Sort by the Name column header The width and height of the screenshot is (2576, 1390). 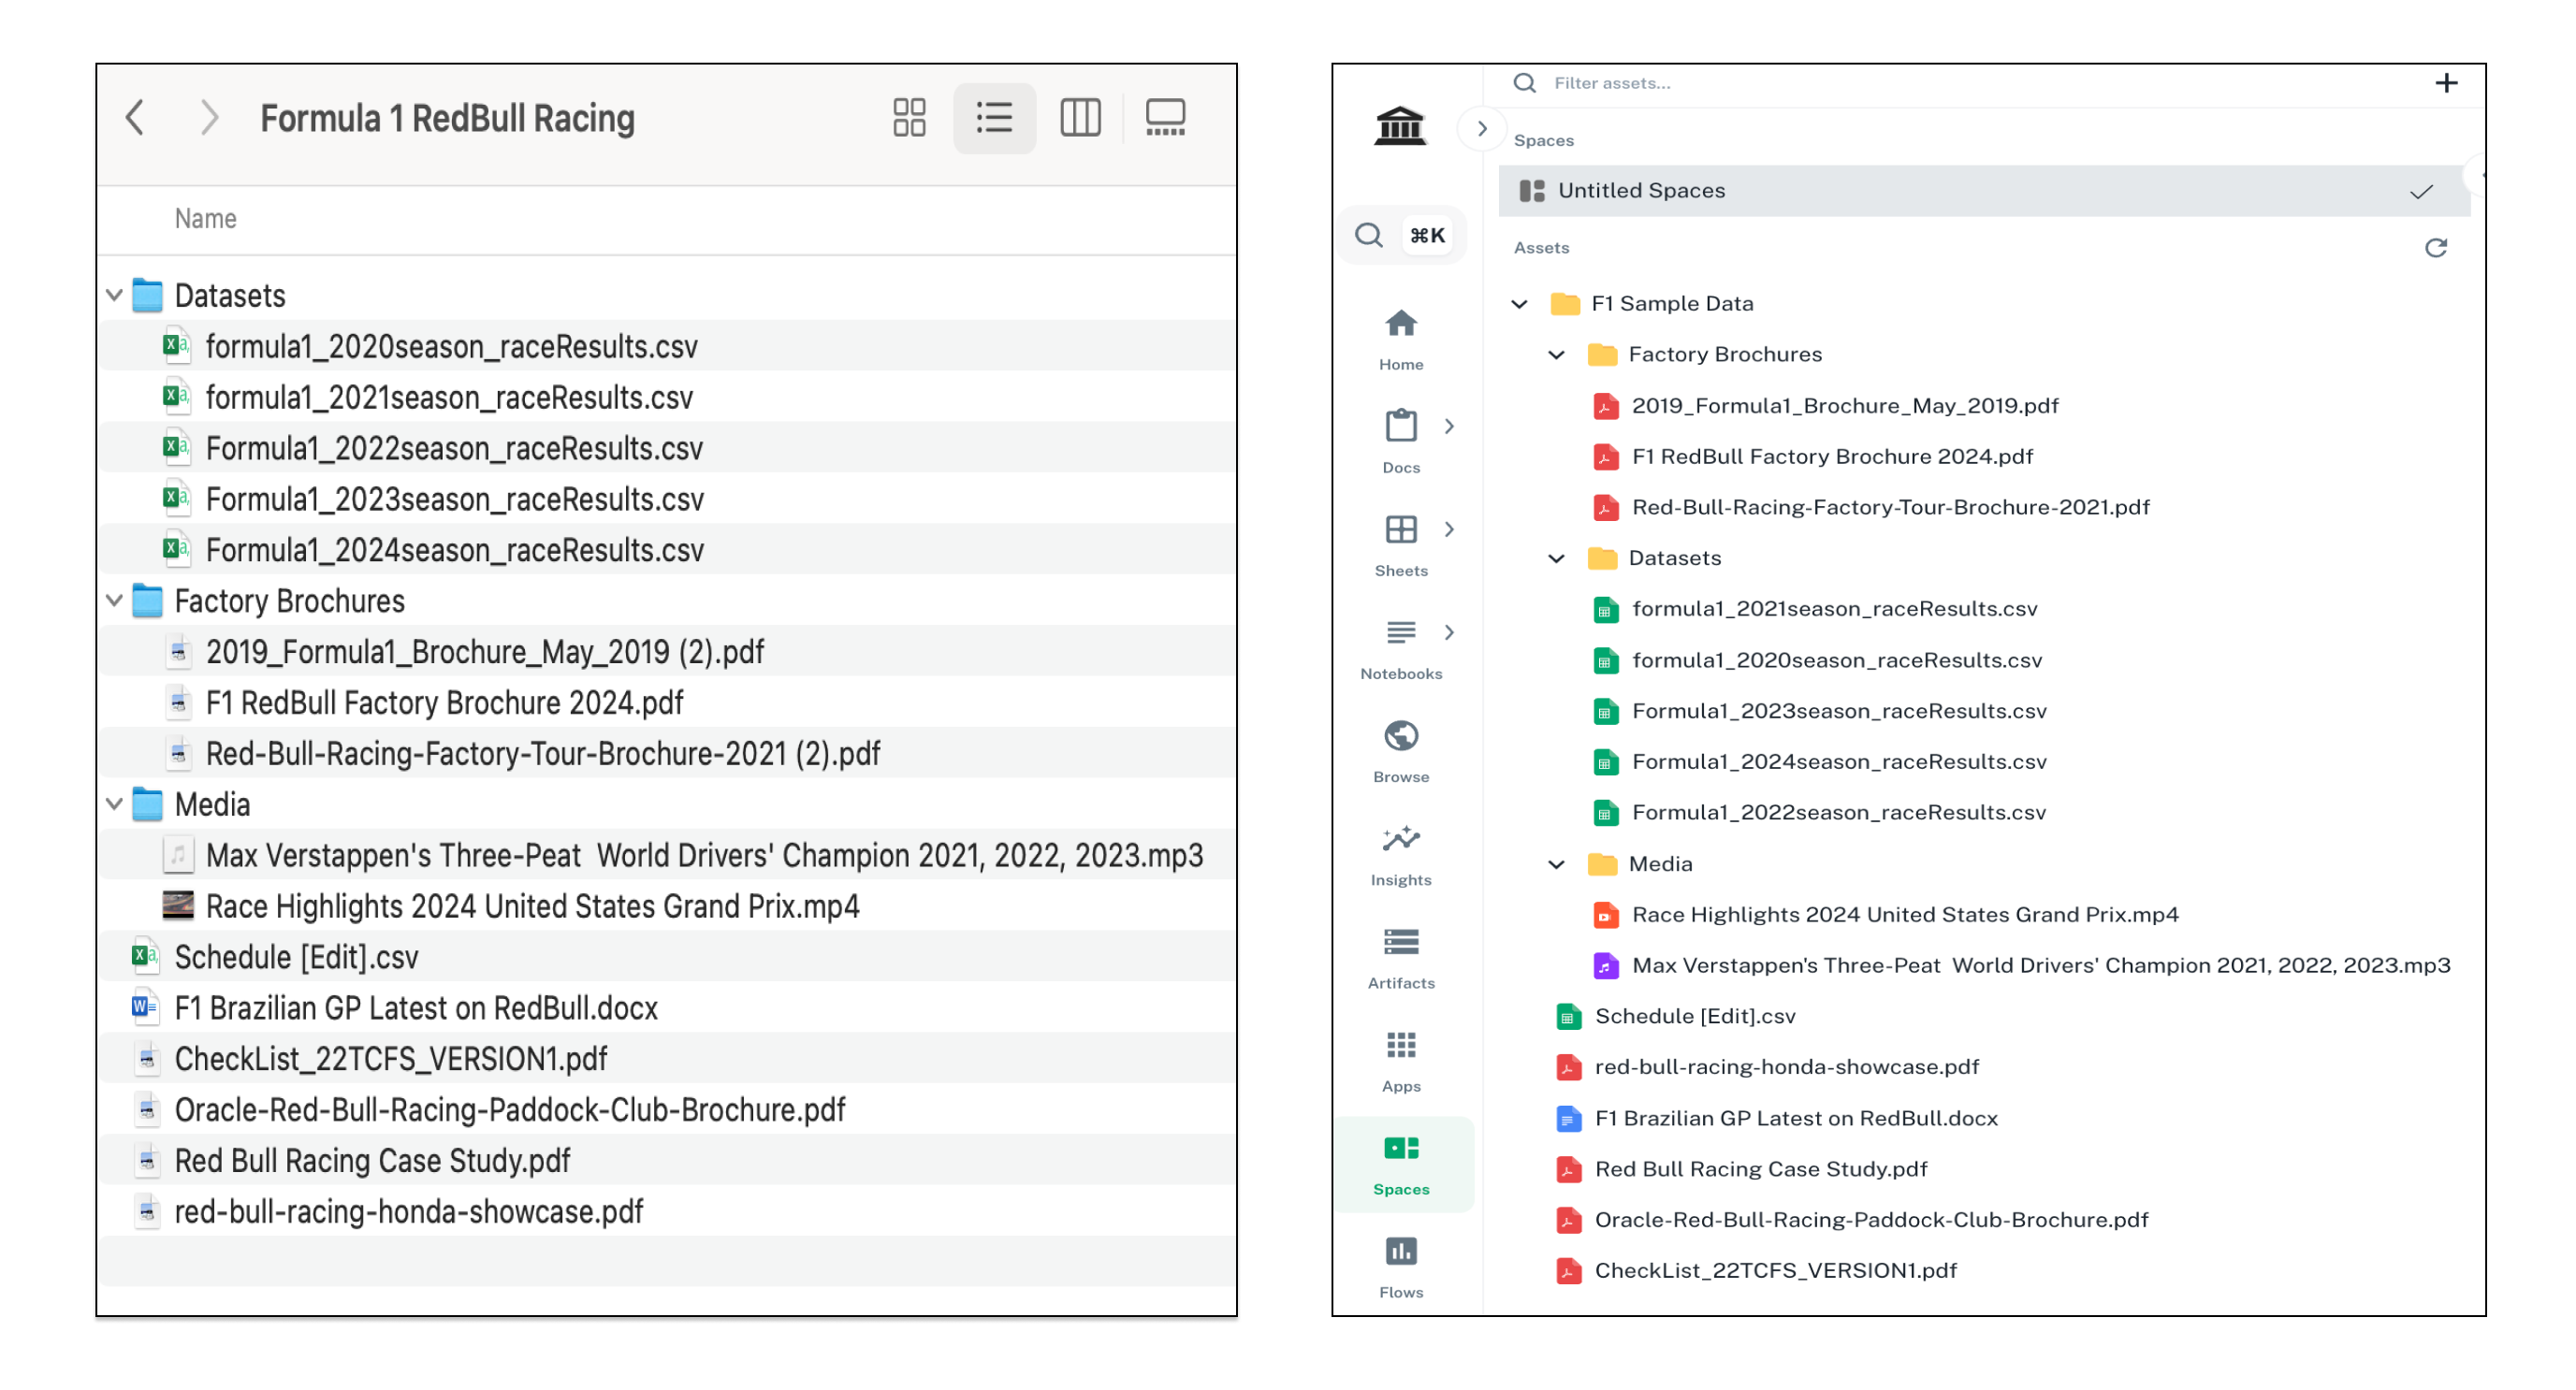205,219
